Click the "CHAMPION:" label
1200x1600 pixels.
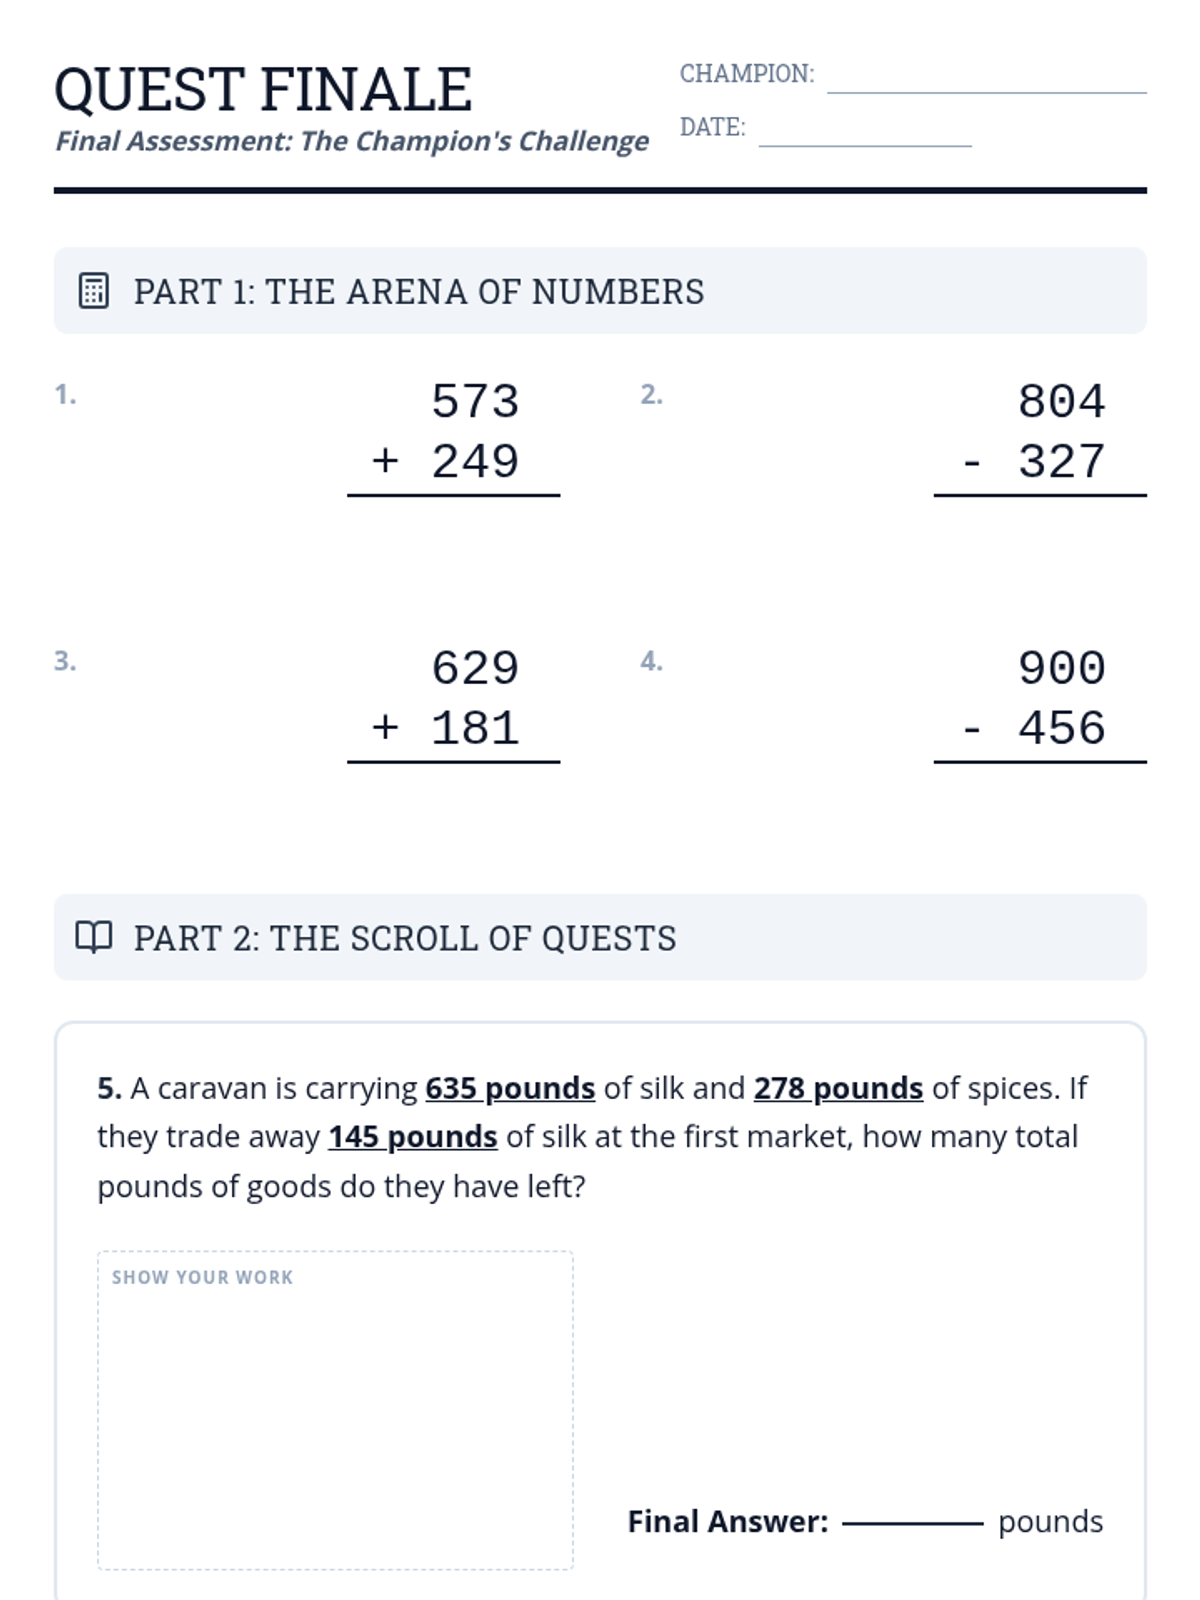click(x=747, y=74)
